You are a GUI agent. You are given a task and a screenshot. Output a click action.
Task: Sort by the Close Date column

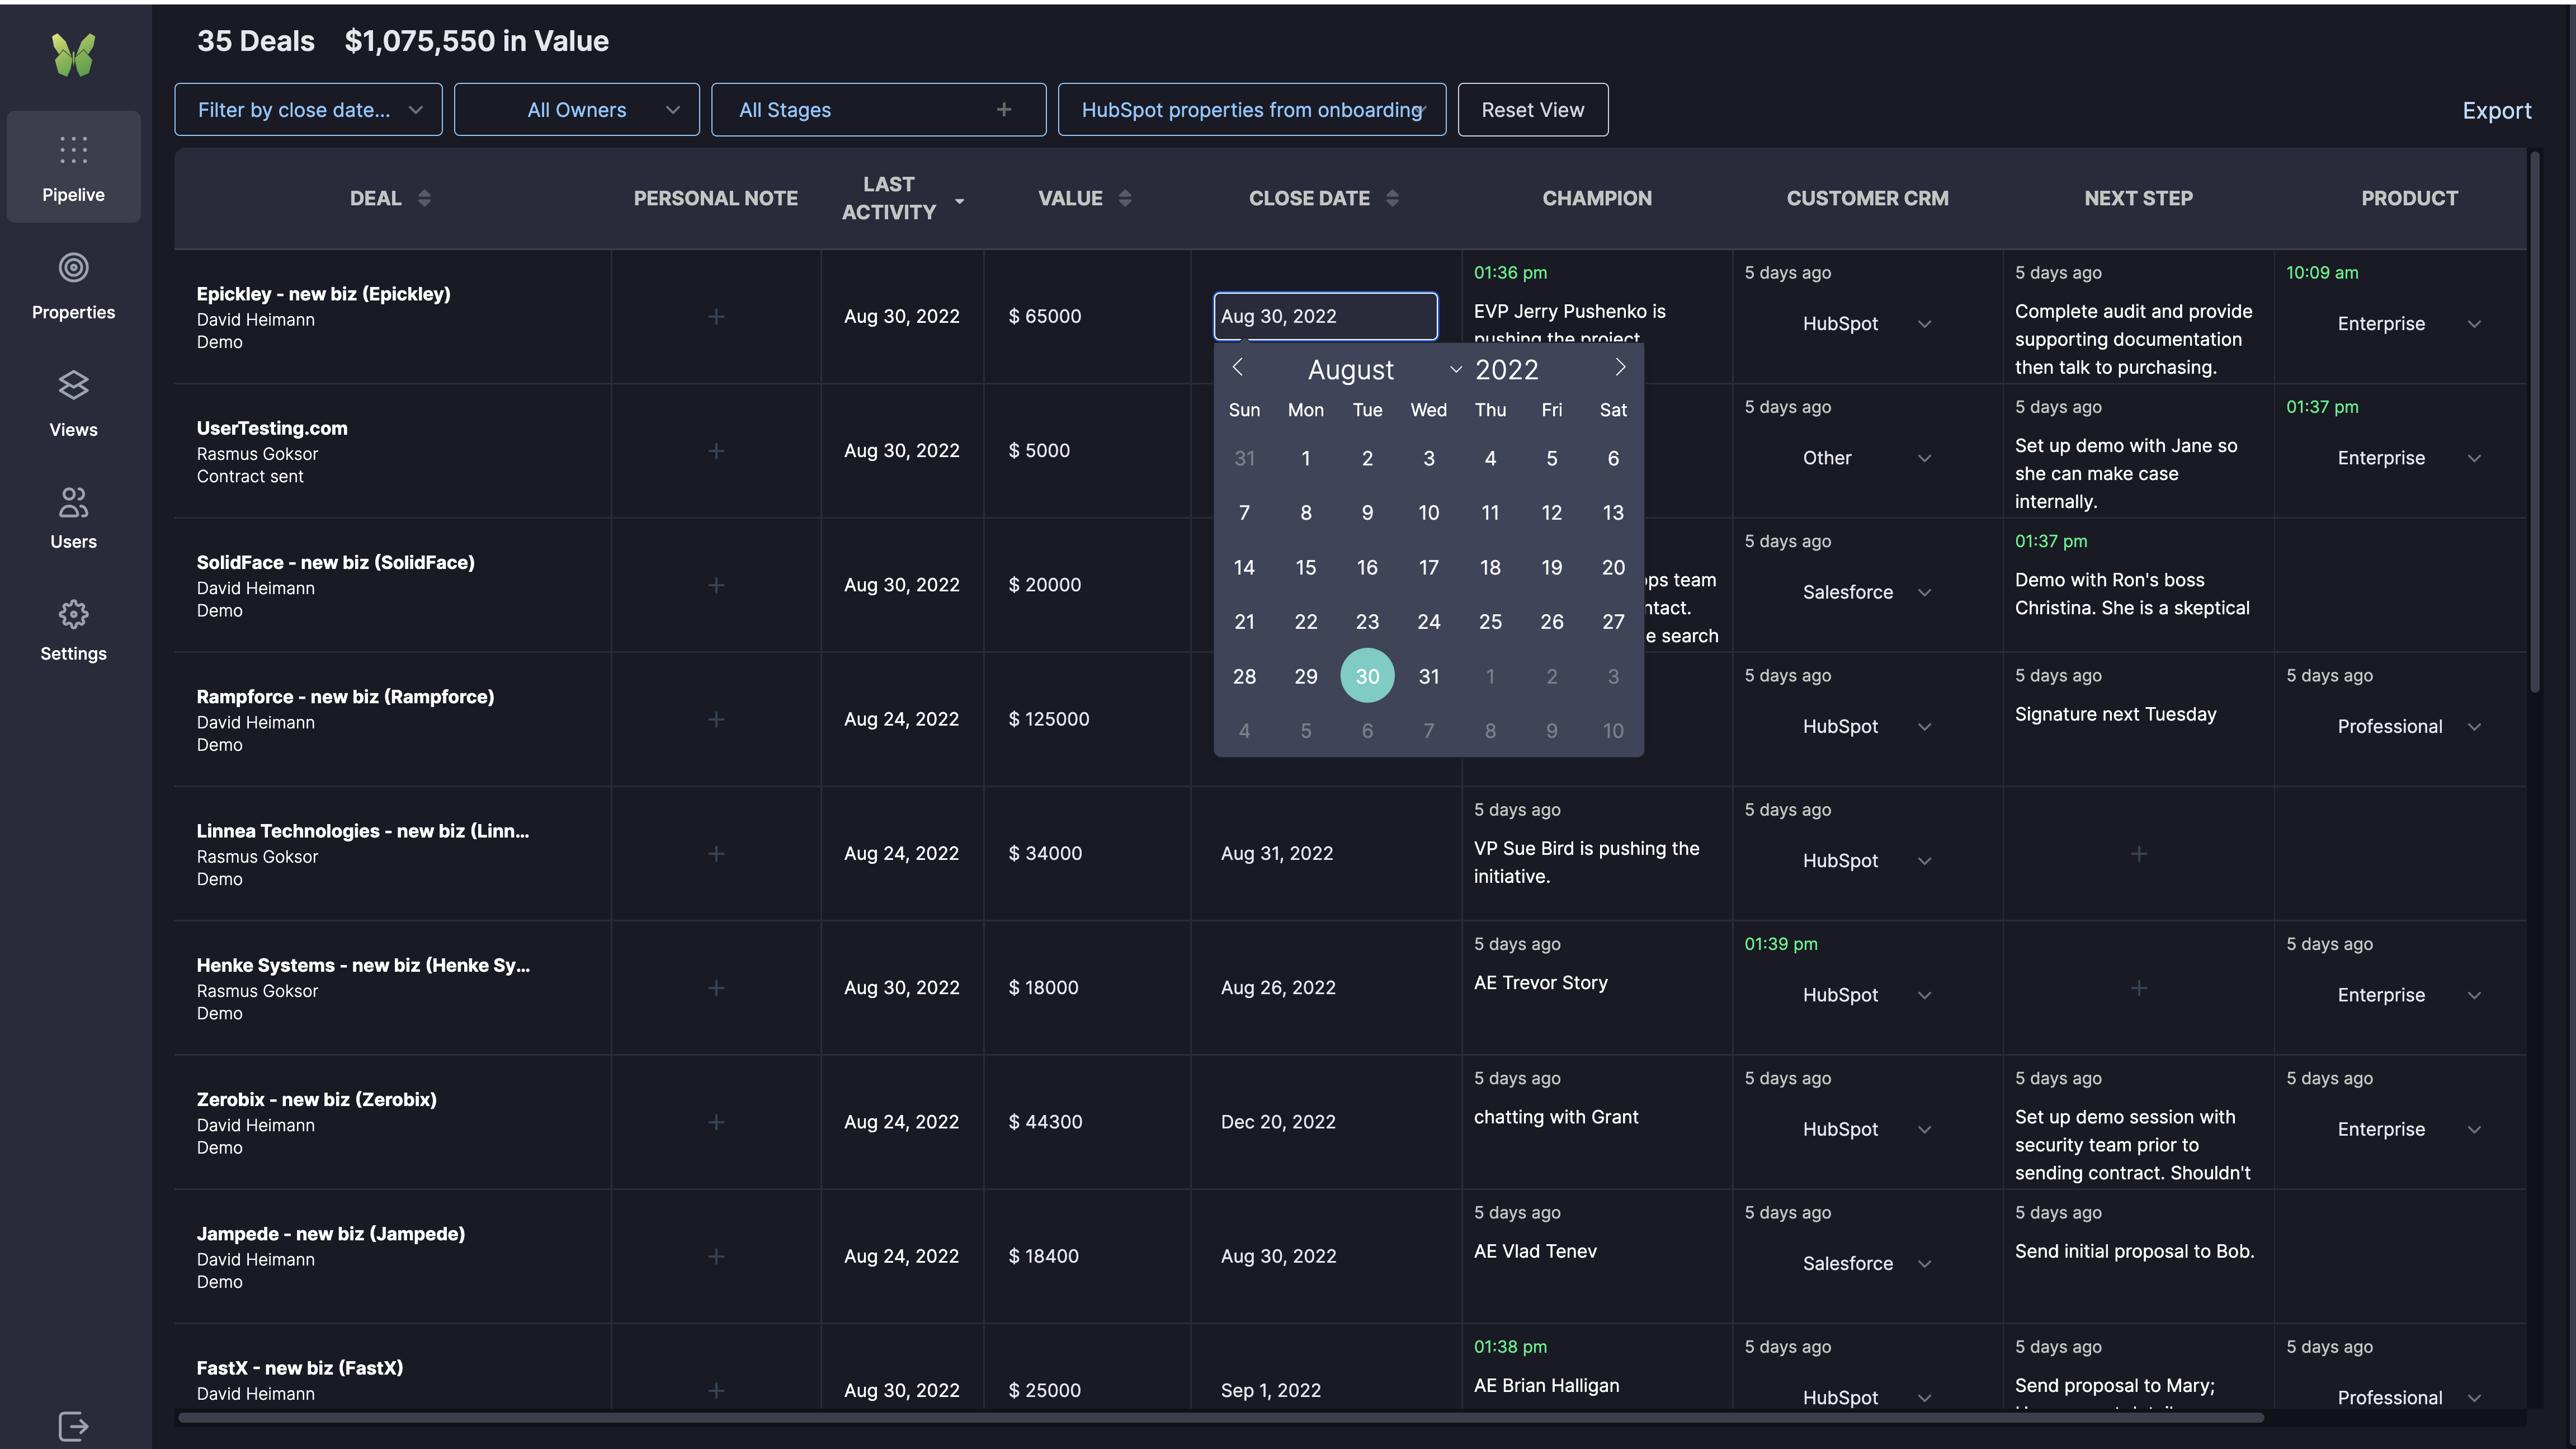coord(1392,198)
